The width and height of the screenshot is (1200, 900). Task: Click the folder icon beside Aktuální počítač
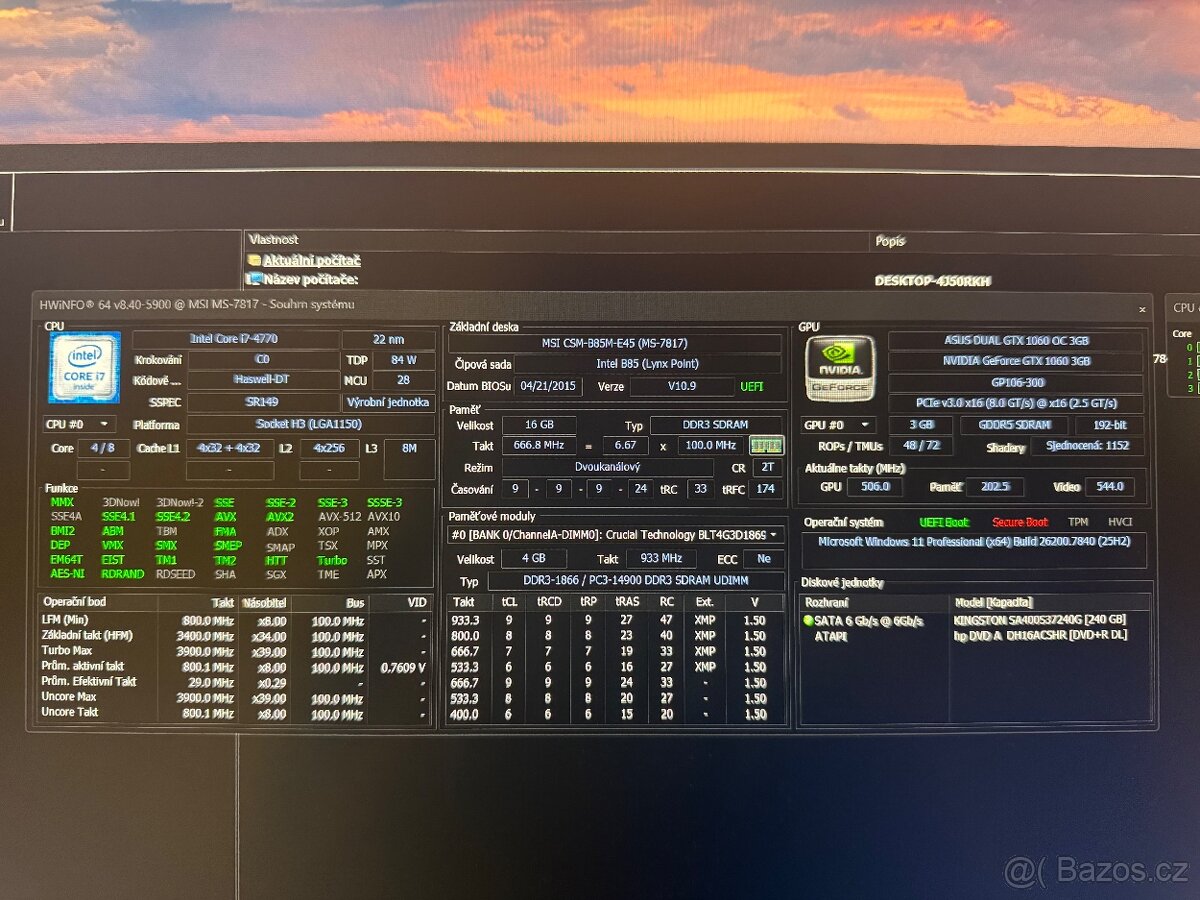255,260
